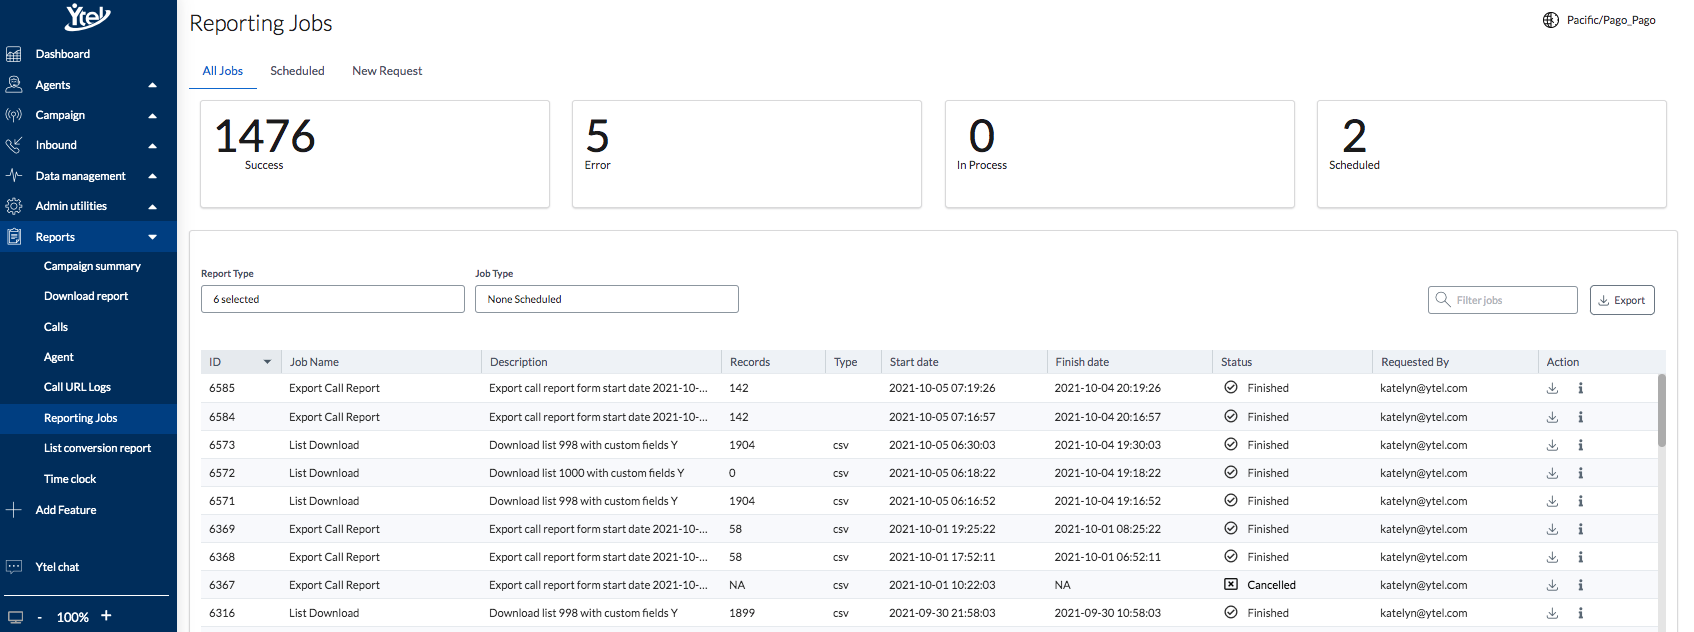Open List conversion report
This screenshot has width=1694, height=632.
point(97,448)
